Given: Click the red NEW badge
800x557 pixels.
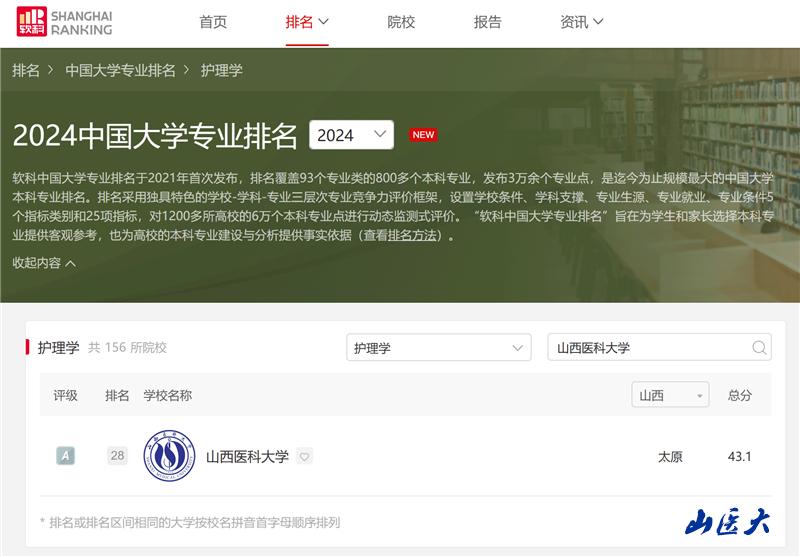Looking at the screenshot, I should click(x=423, y=135).
